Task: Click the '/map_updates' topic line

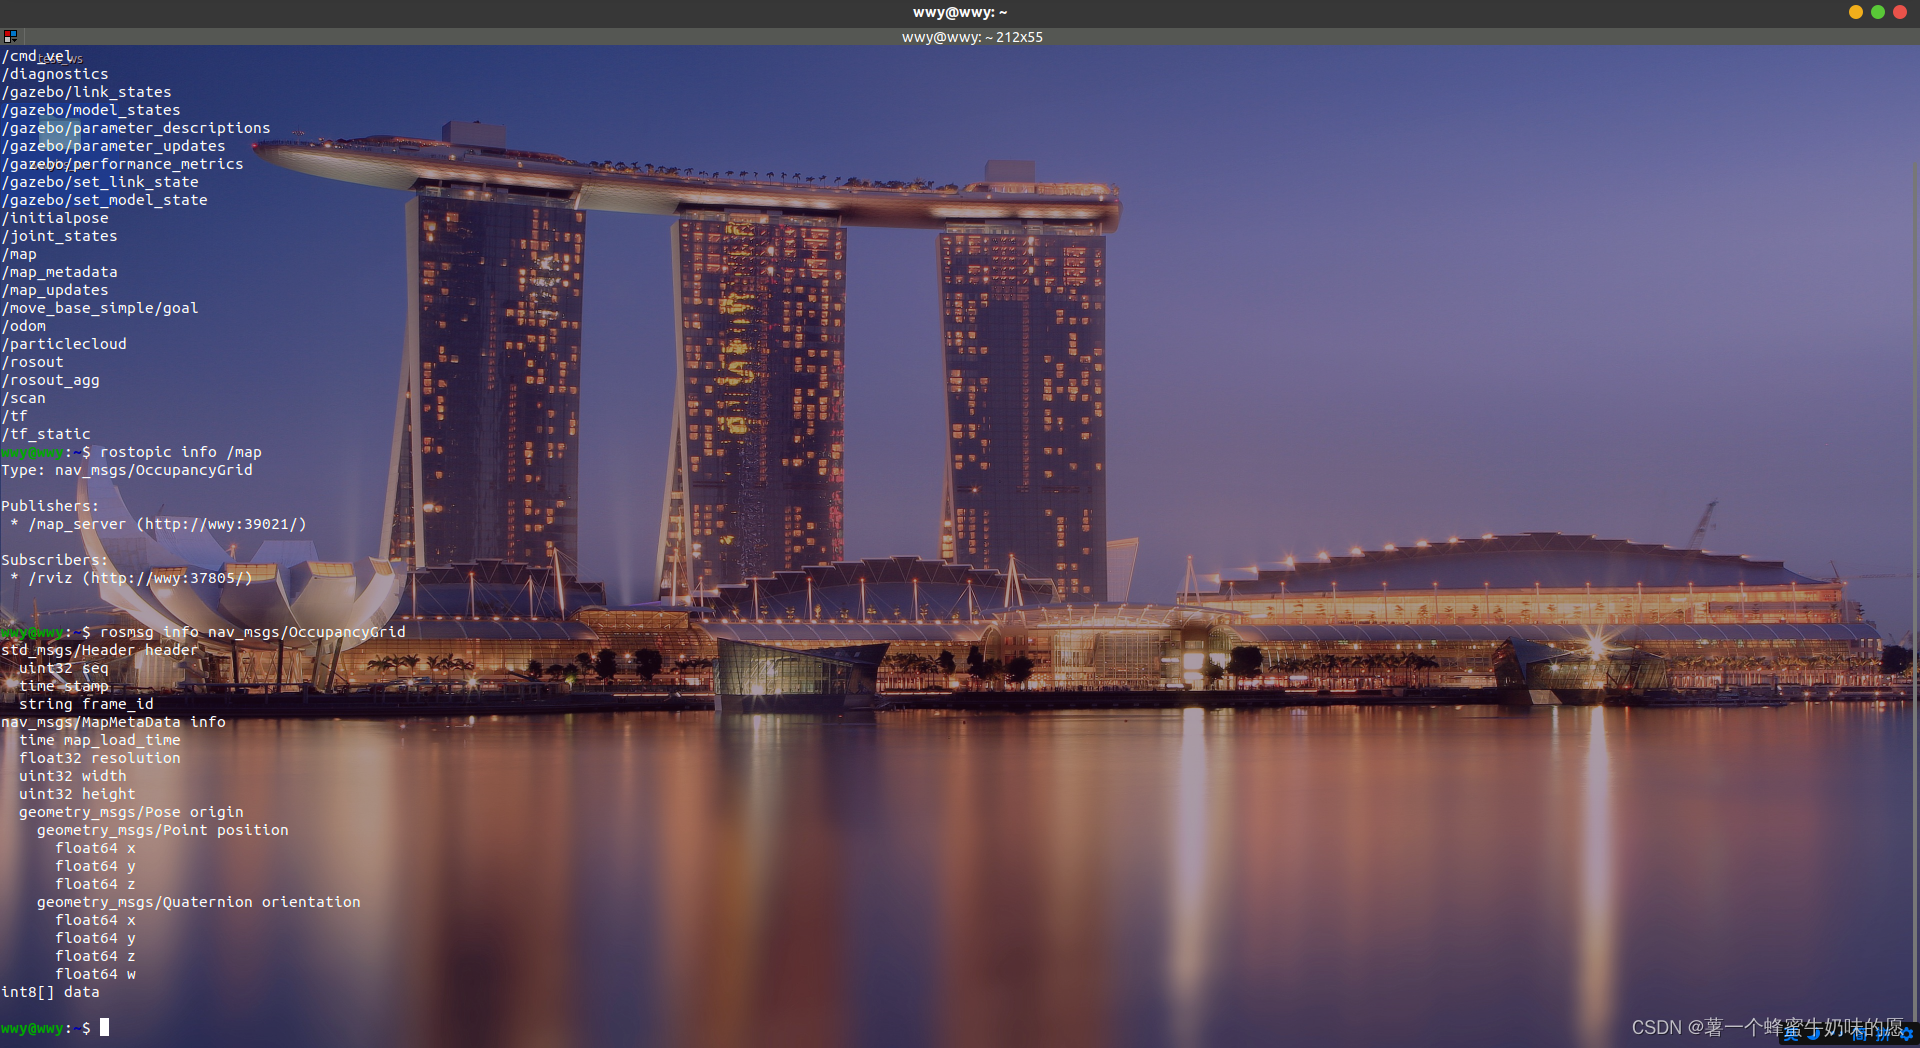Action: [x=55, y=290]
